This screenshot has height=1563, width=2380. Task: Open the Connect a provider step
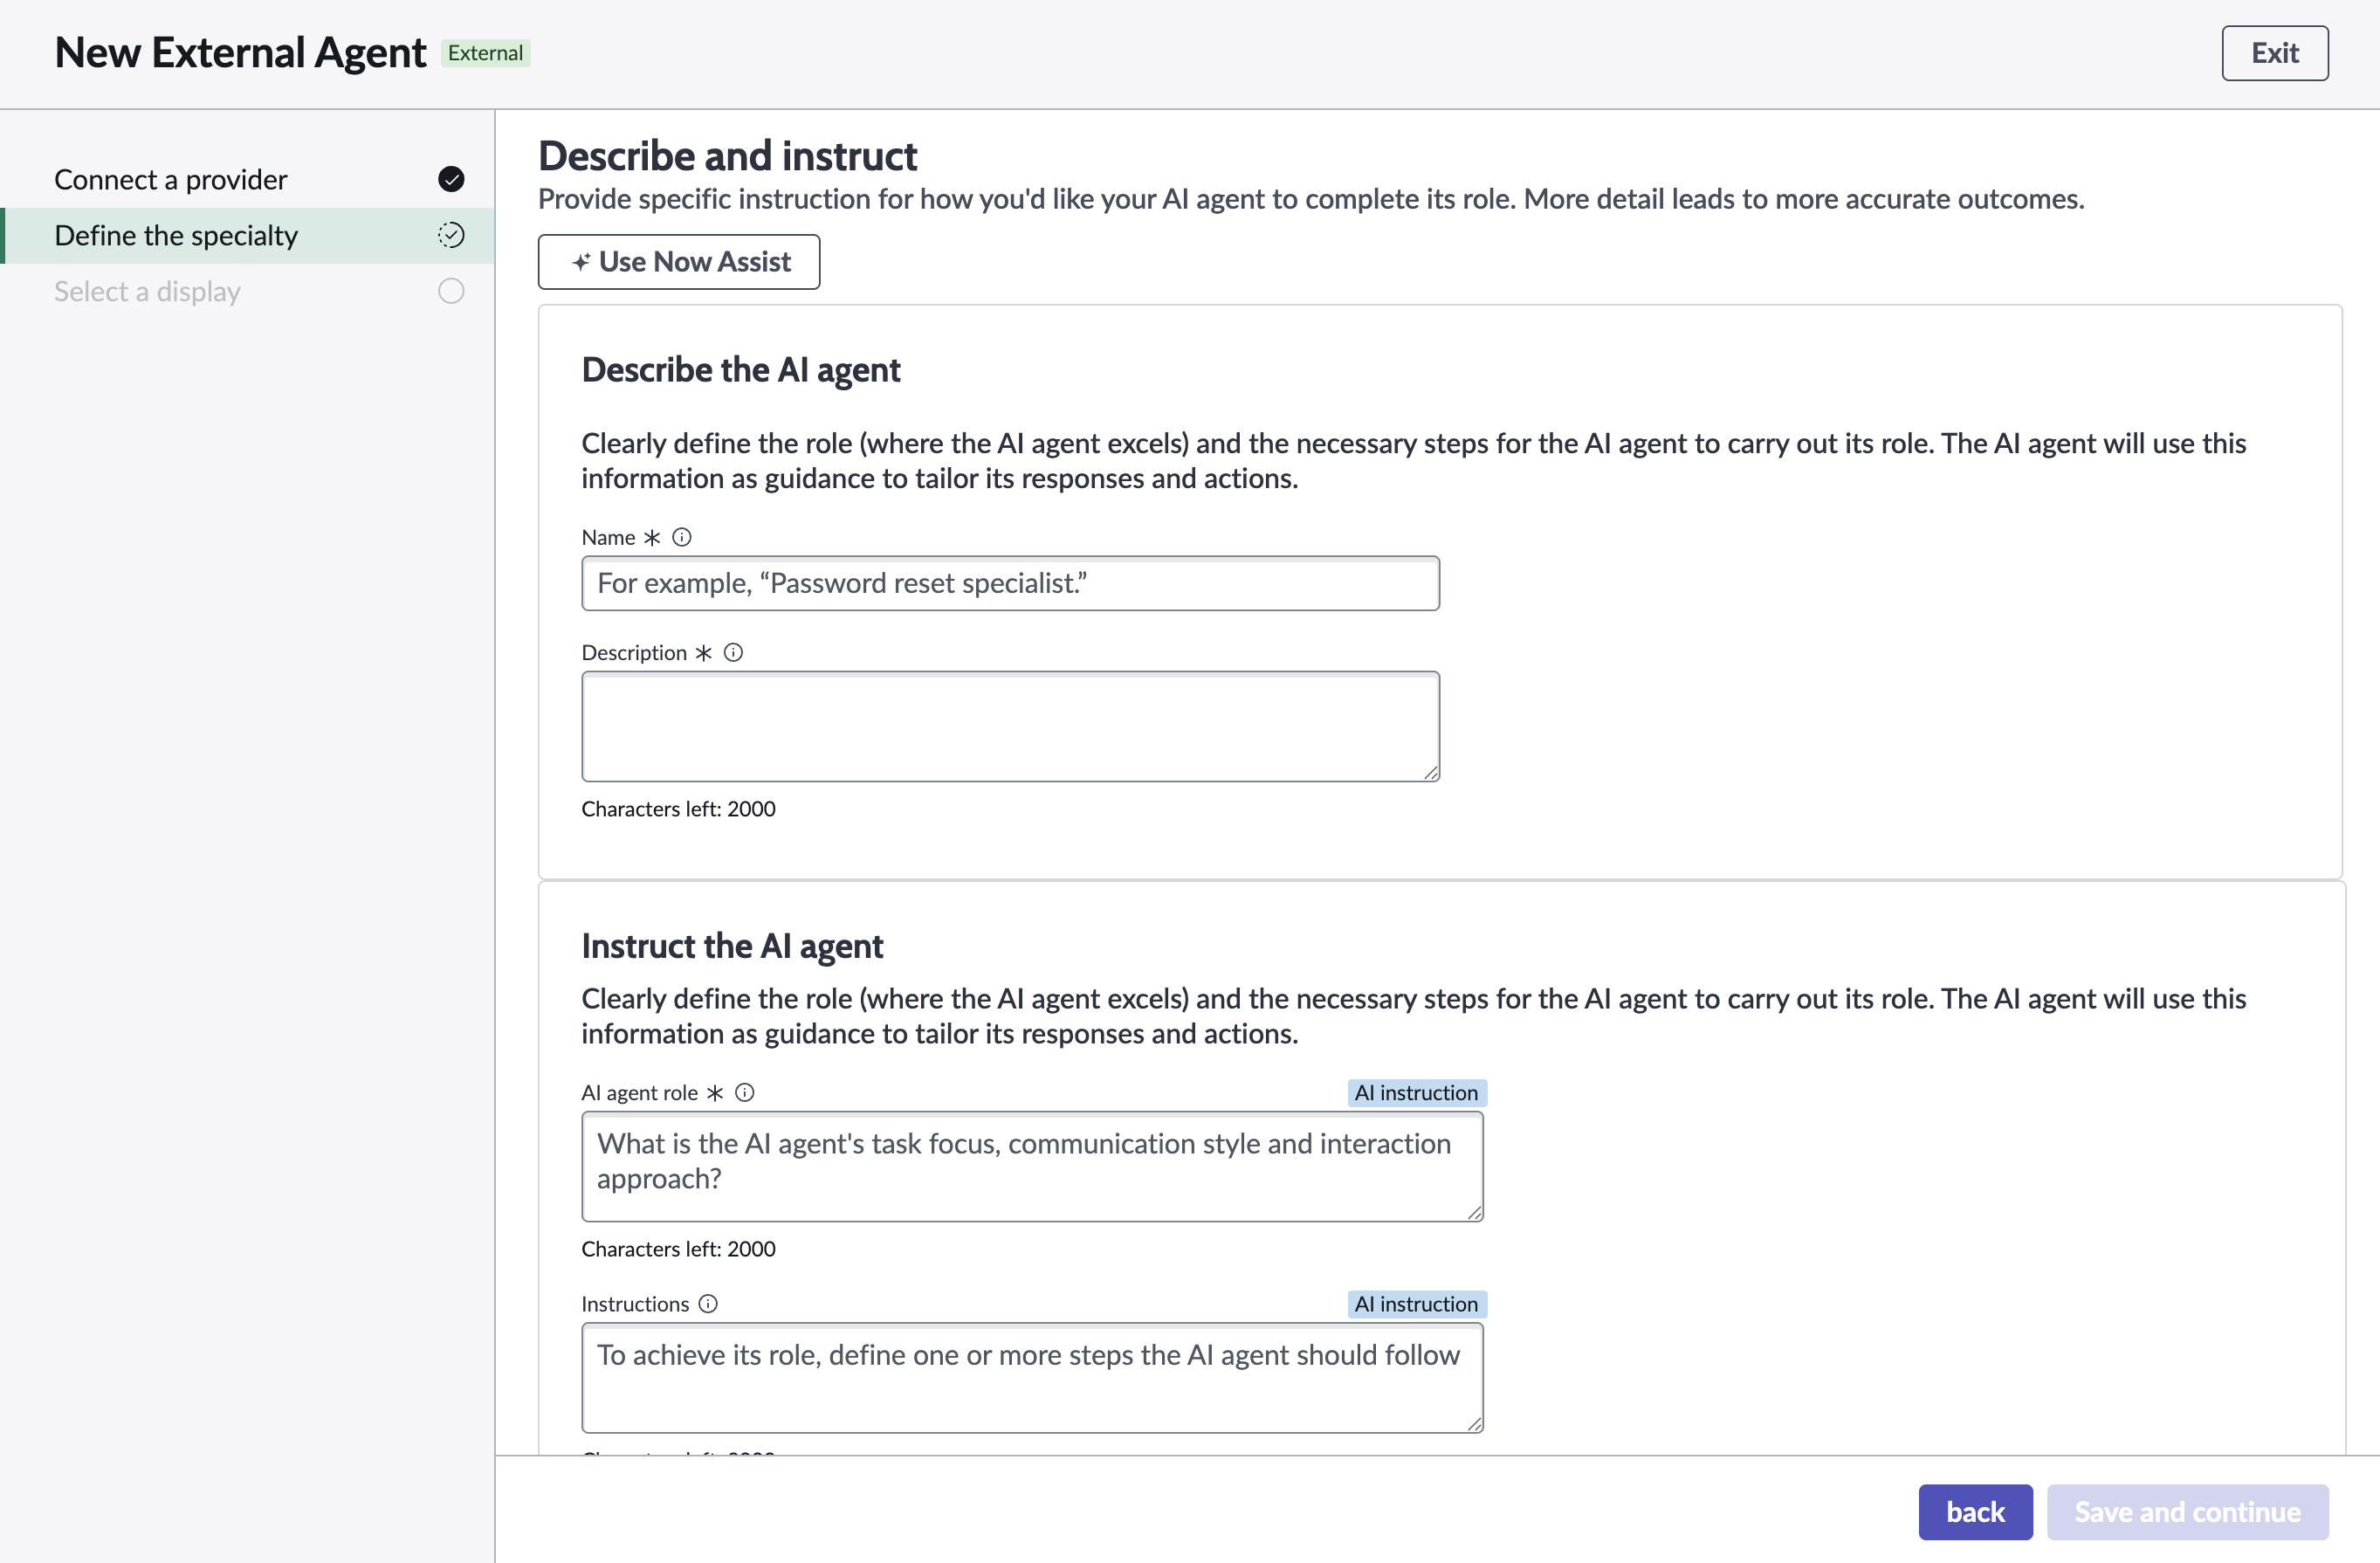click(248, 179)
